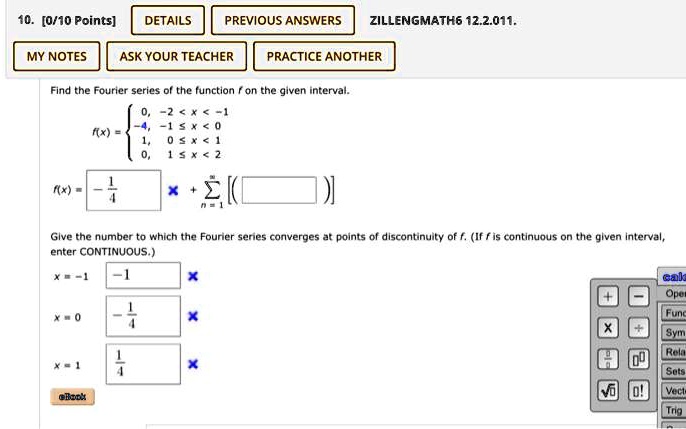Open the Functions tab in calcPad
686x429 pixels.
pos(674,313)
